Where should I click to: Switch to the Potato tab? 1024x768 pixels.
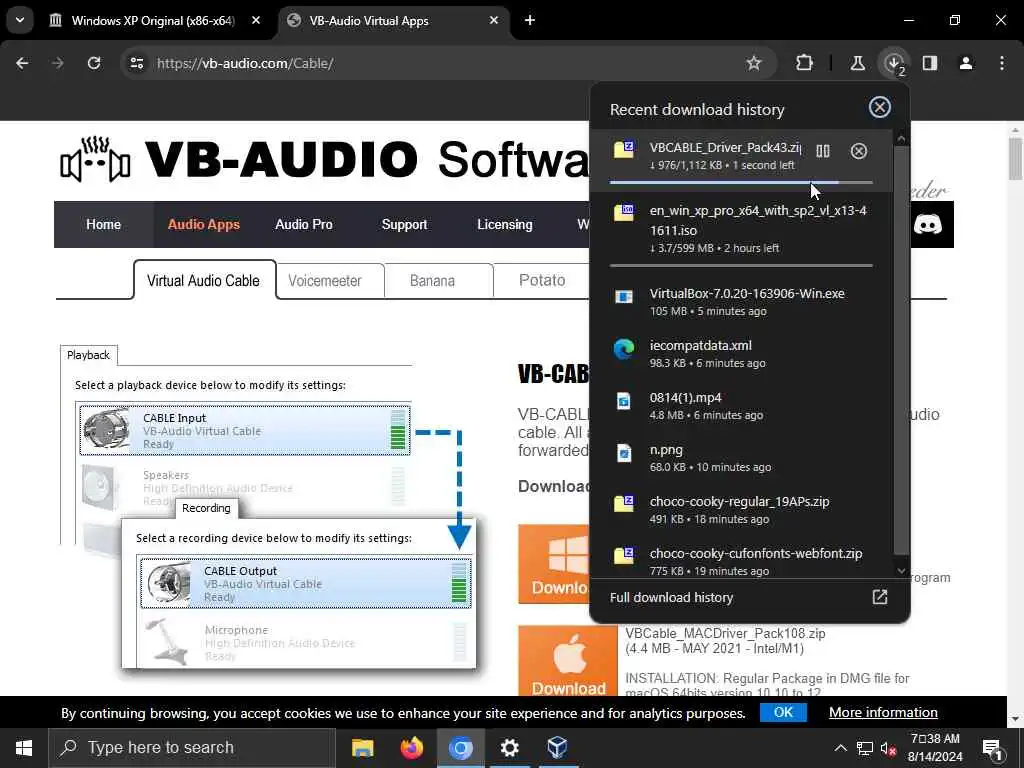tap(541, 281)
